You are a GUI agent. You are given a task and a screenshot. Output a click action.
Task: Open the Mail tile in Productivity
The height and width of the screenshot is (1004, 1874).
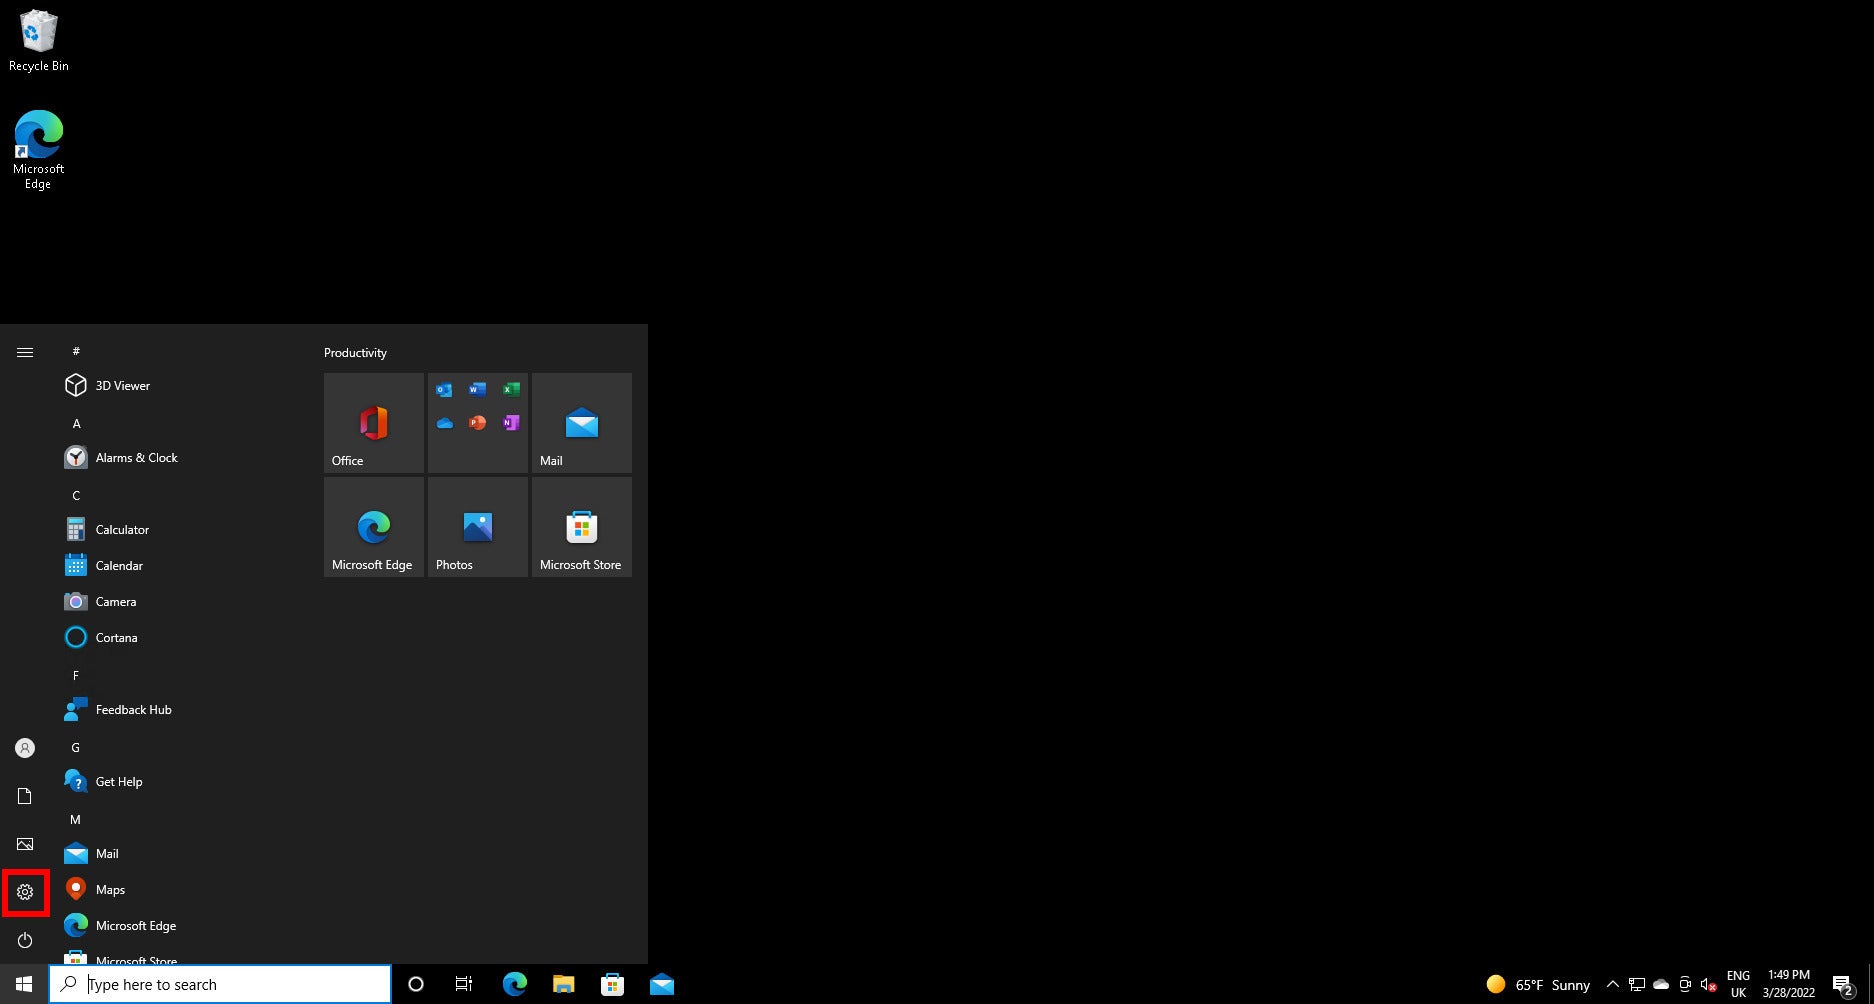[582, 423]
